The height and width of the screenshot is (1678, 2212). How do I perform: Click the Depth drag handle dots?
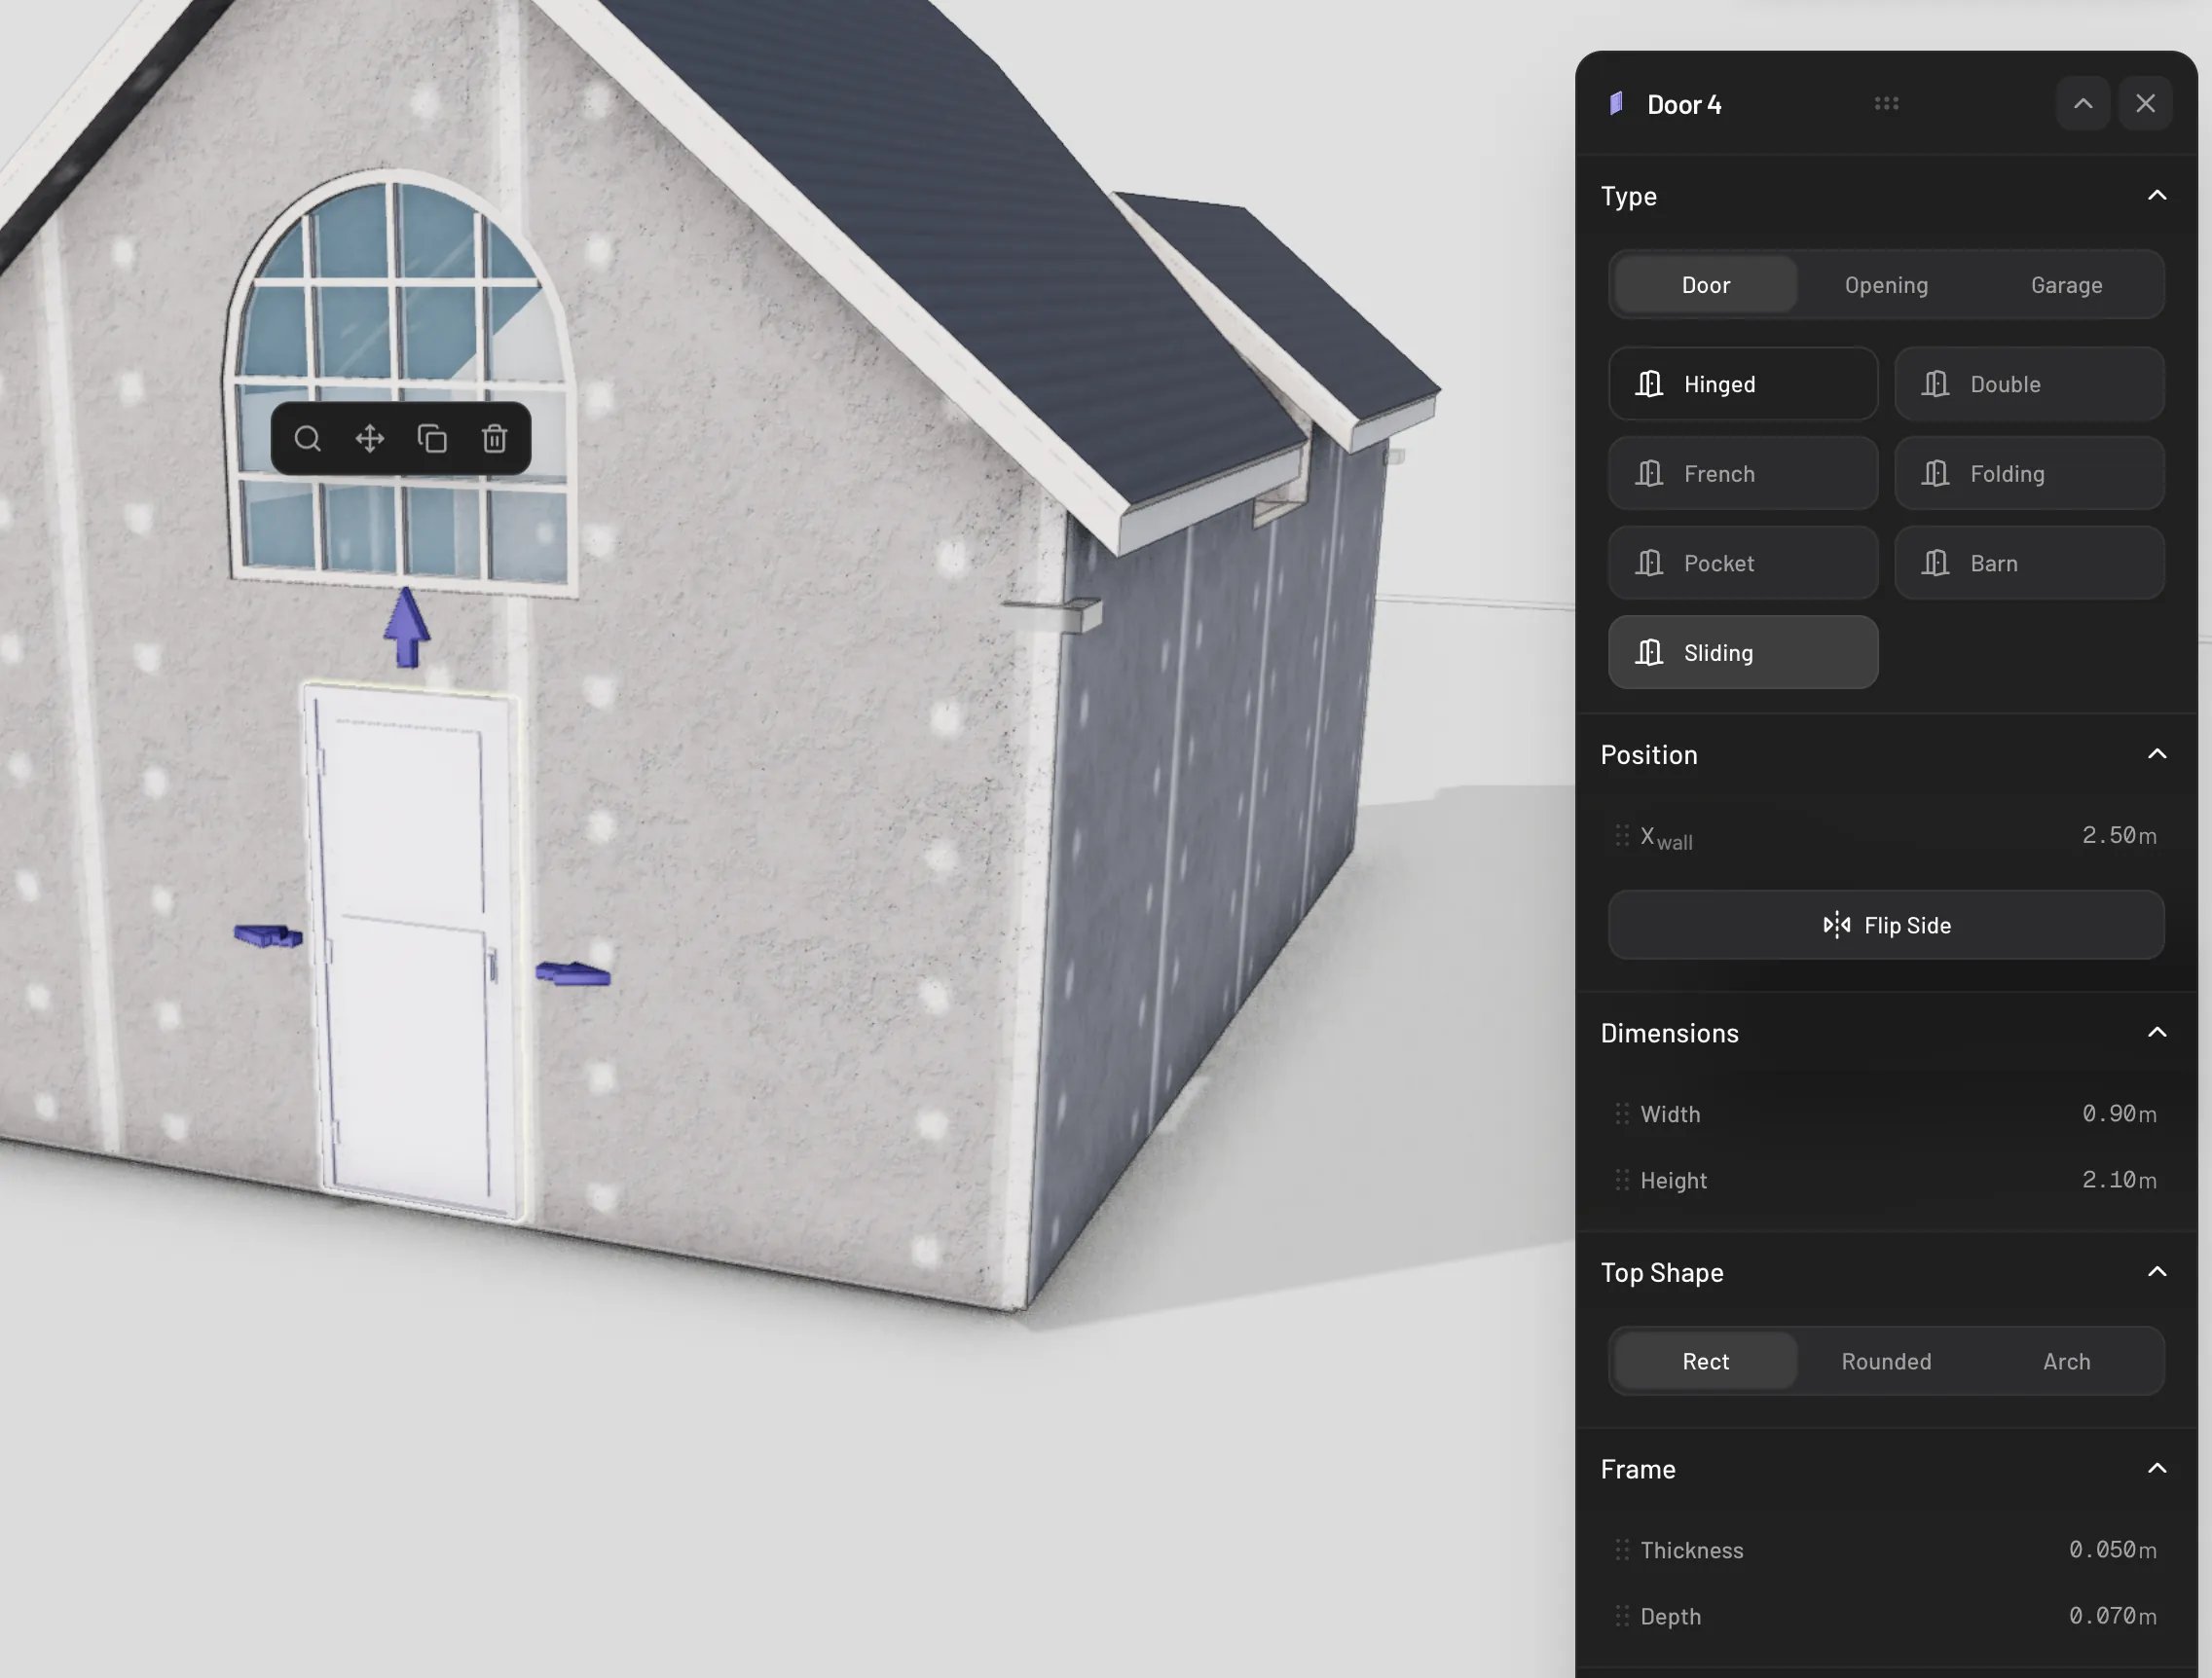[1622, 1616]
